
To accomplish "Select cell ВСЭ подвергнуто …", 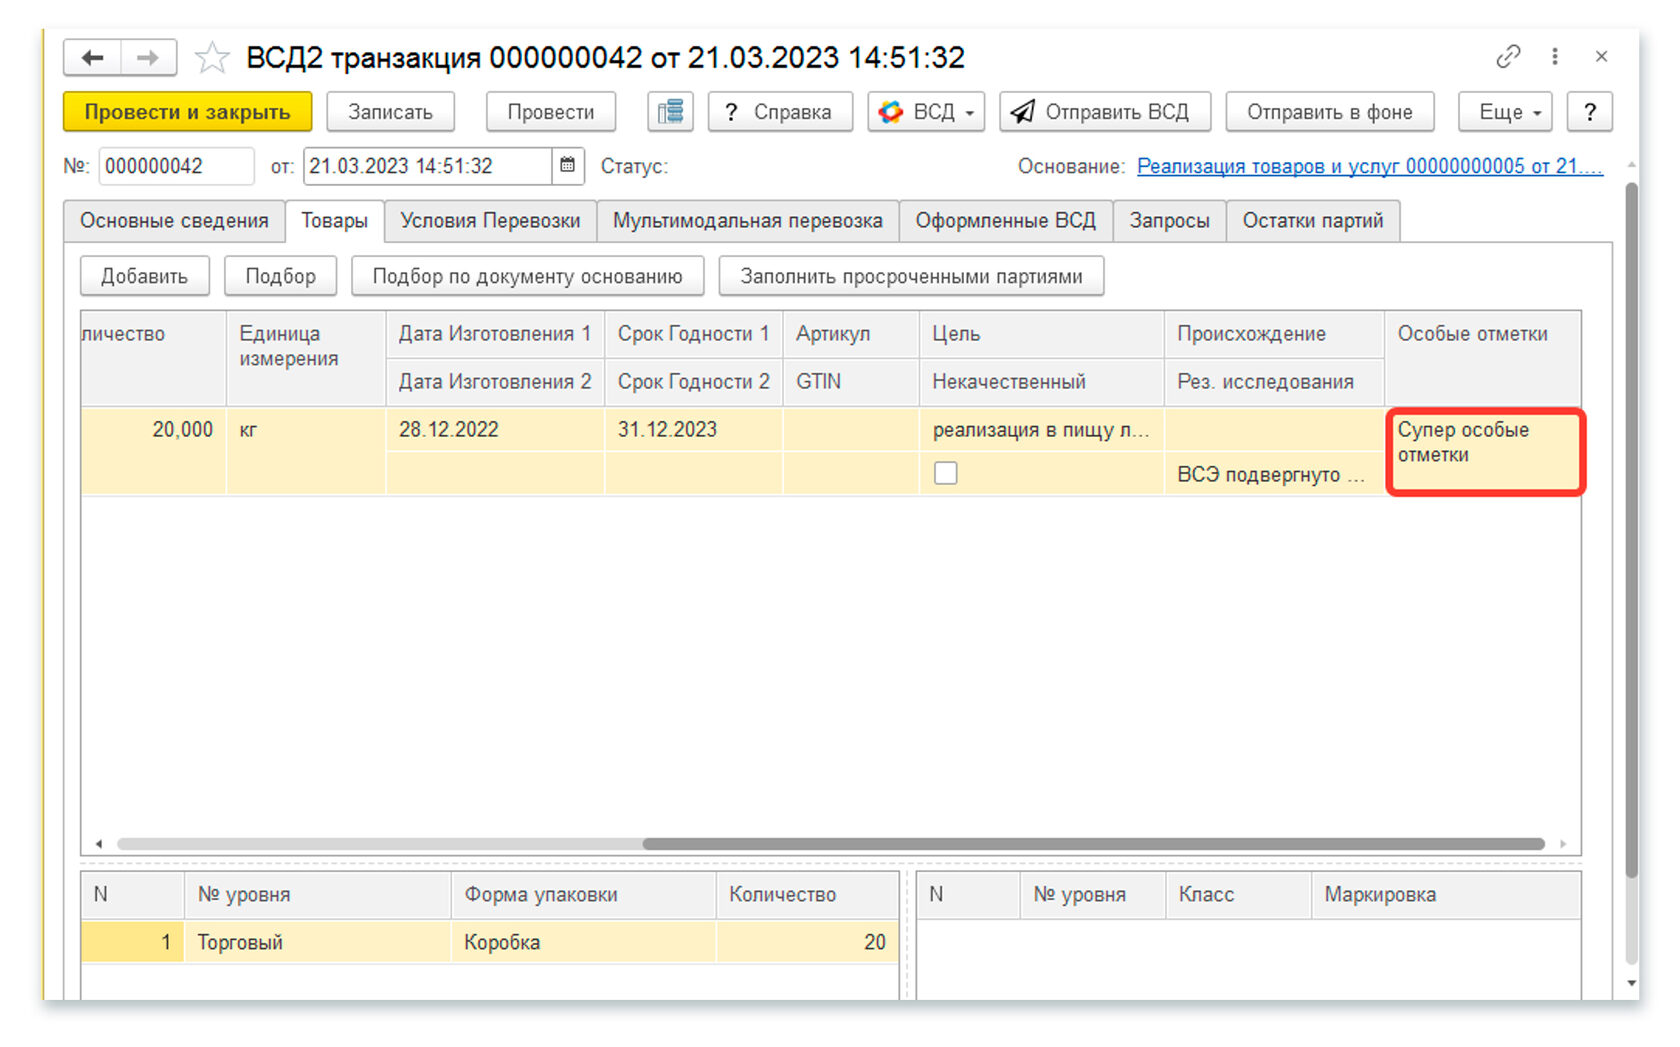I will (1274, 474).
